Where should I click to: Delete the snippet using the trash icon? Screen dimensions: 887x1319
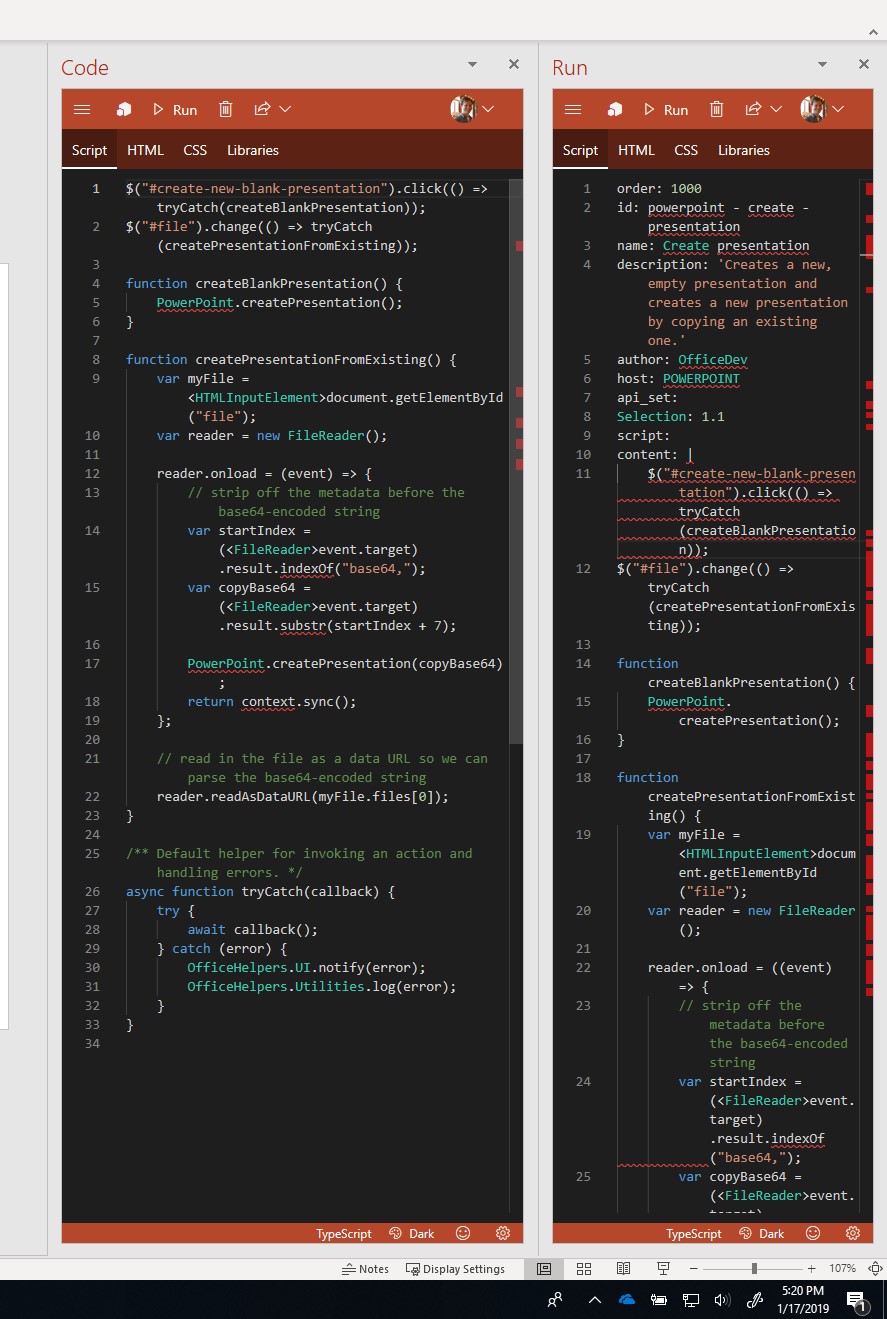point(226,109)
